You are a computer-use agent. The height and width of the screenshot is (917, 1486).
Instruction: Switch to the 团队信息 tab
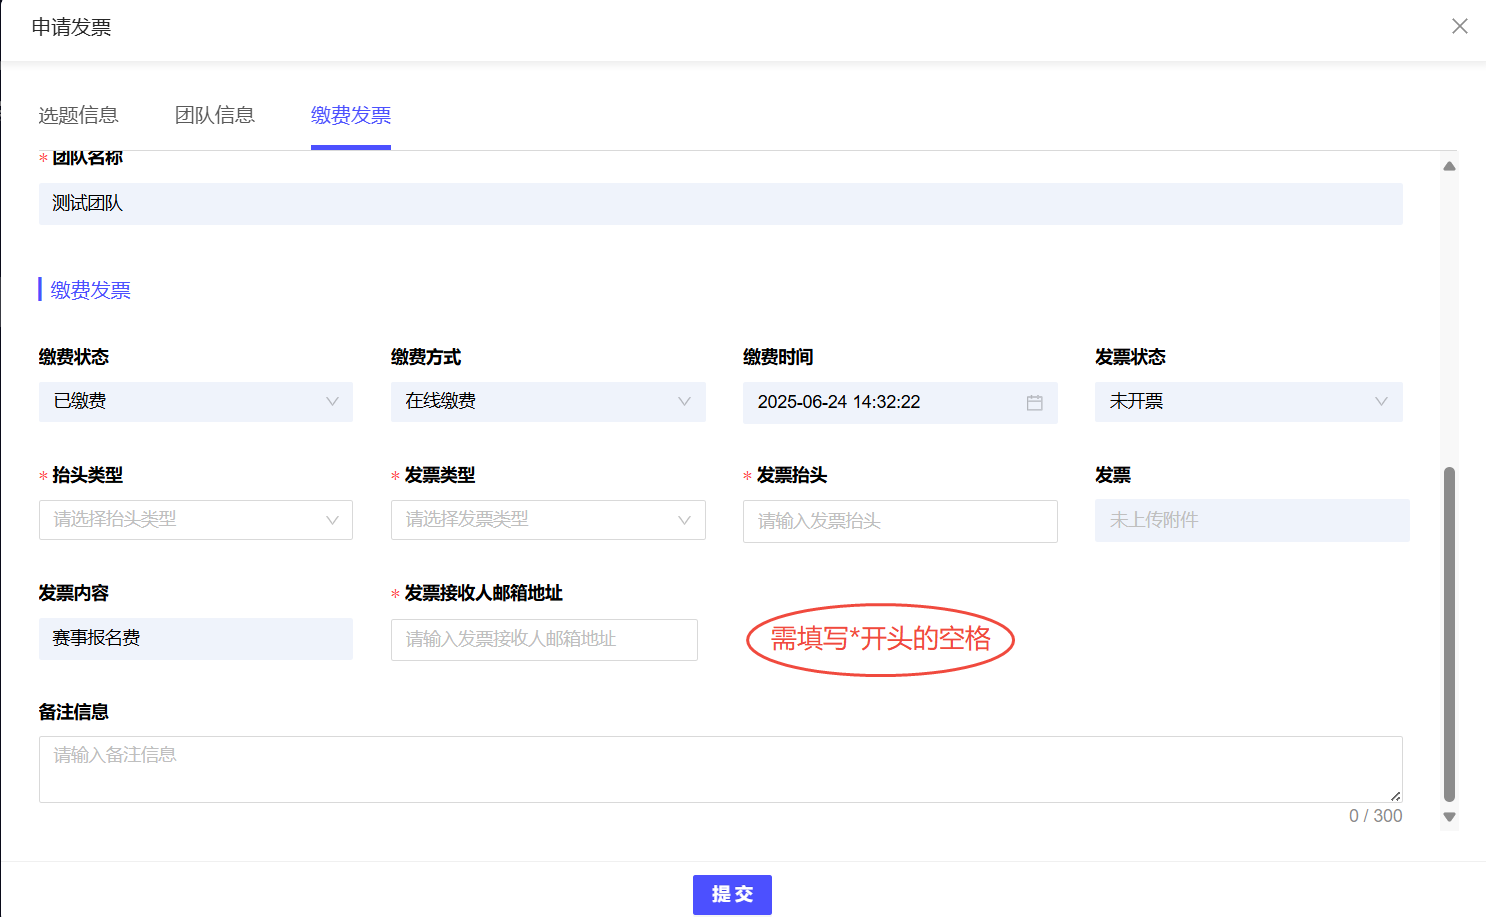point(214,116)
